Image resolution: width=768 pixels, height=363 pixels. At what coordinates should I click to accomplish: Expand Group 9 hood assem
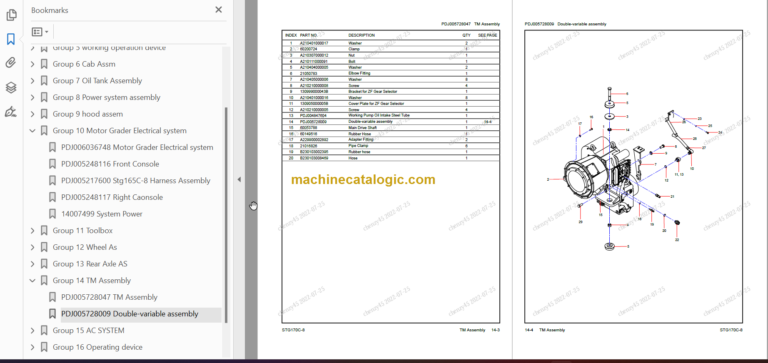[33, 114]
